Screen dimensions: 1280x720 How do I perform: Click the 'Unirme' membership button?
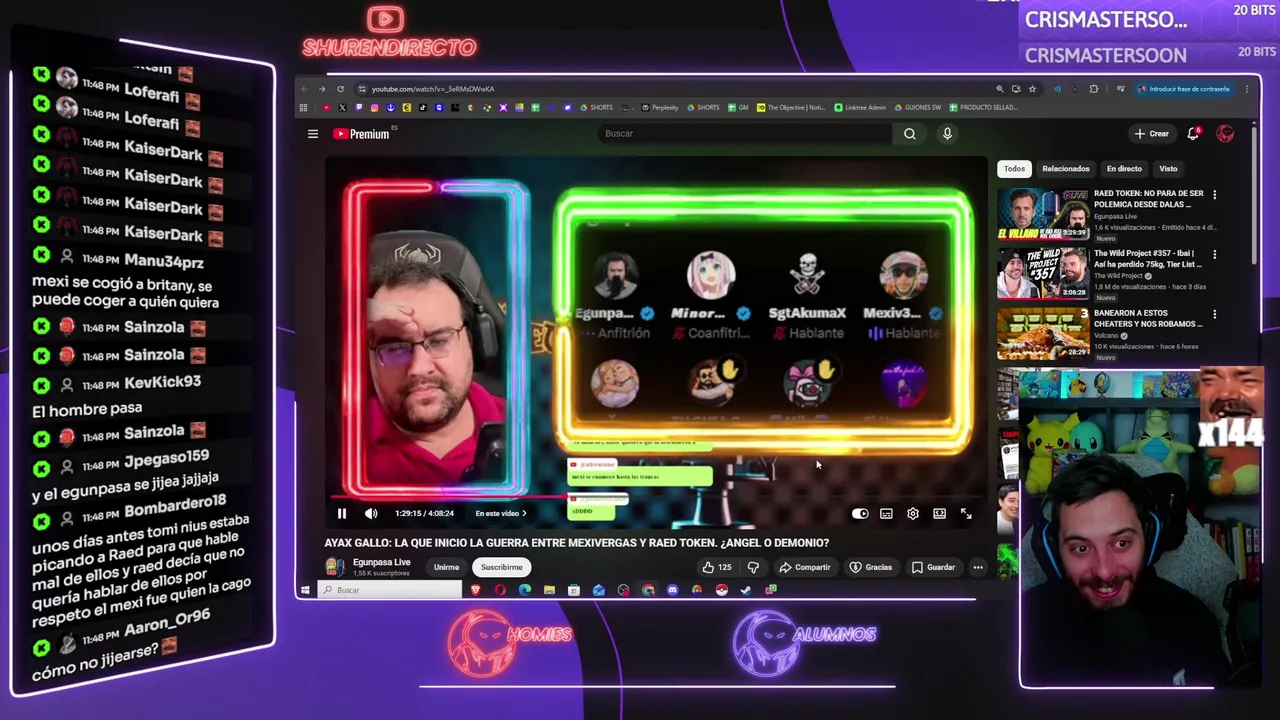pos(446,567)
